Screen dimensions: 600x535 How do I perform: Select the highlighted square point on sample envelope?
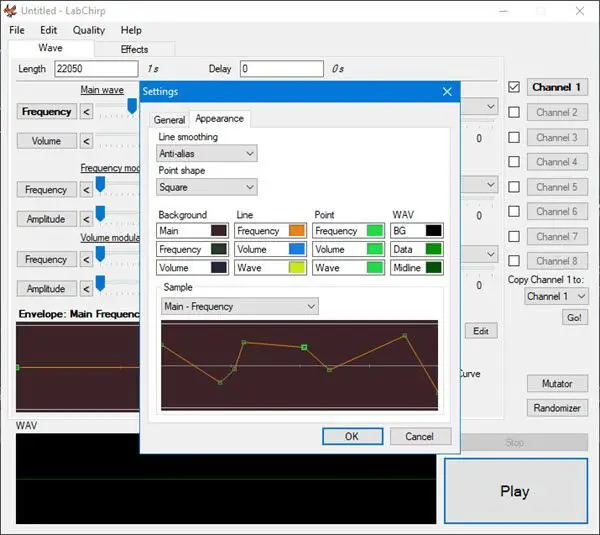(x=304, y=347)
